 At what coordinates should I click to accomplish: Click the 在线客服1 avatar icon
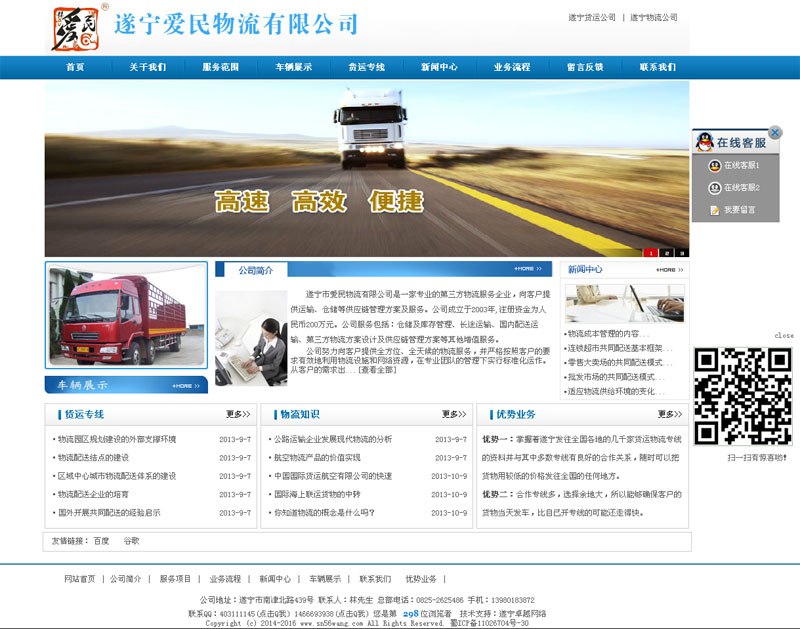click(714, 165)
